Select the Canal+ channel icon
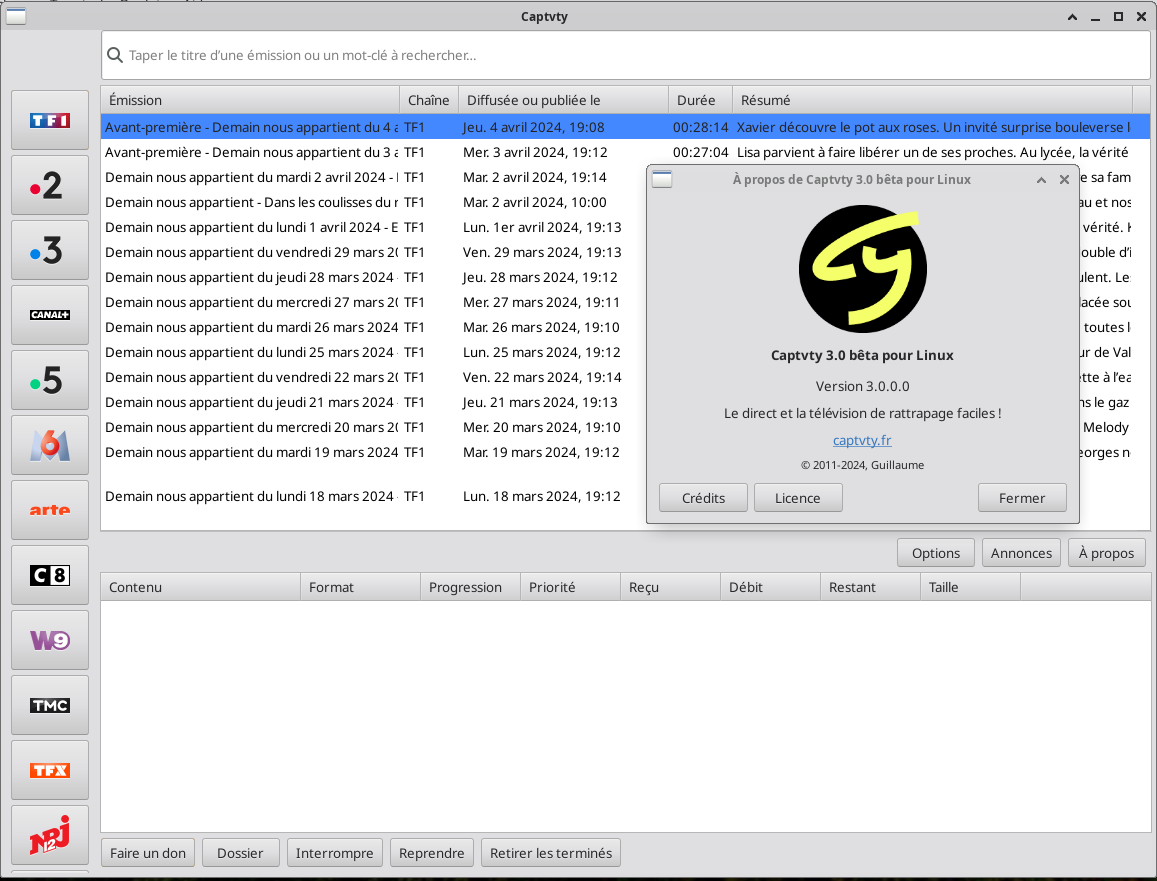This screenshot has width=1157, height=881. [x=50, y=315]
